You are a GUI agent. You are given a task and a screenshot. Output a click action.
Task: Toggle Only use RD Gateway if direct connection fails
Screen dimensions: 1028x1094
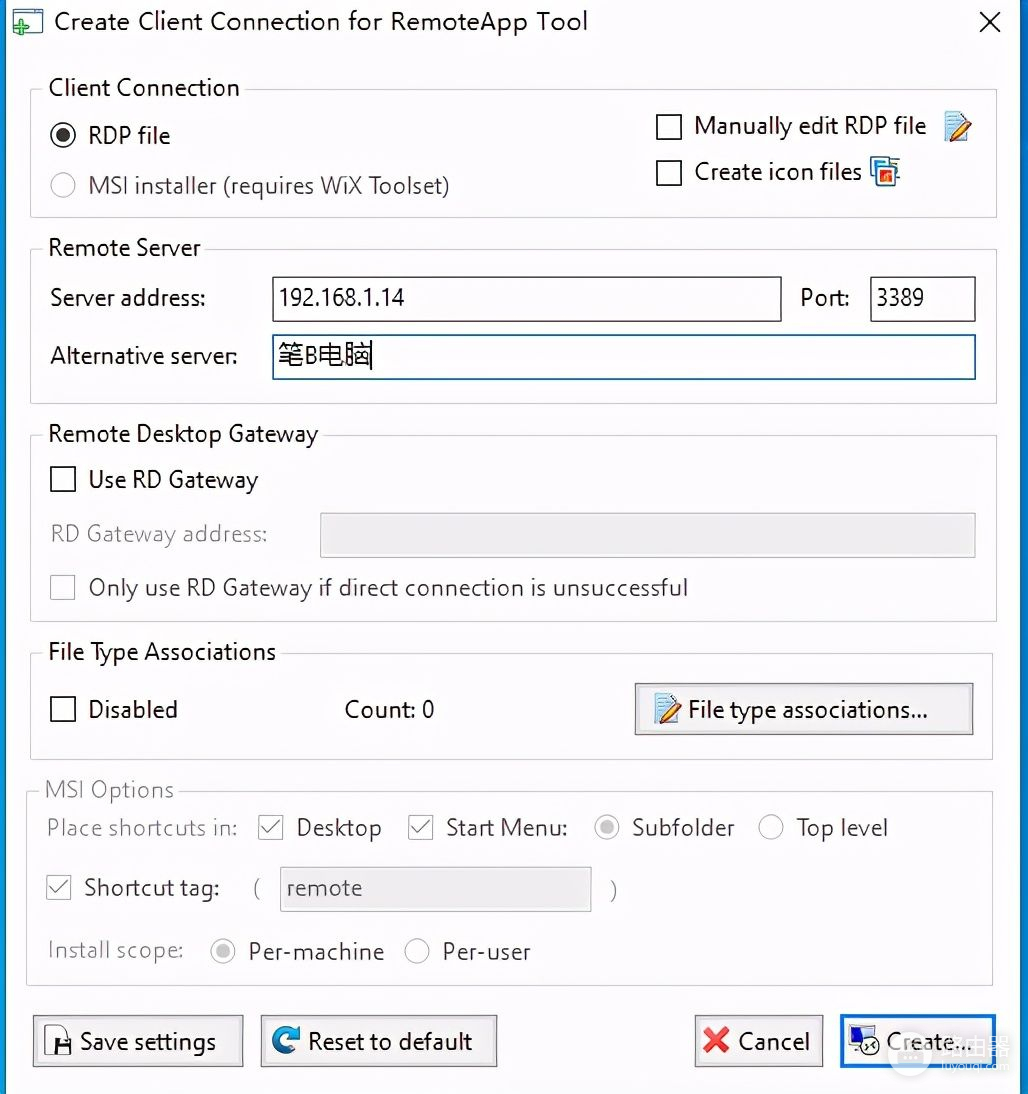click(63, 587)
